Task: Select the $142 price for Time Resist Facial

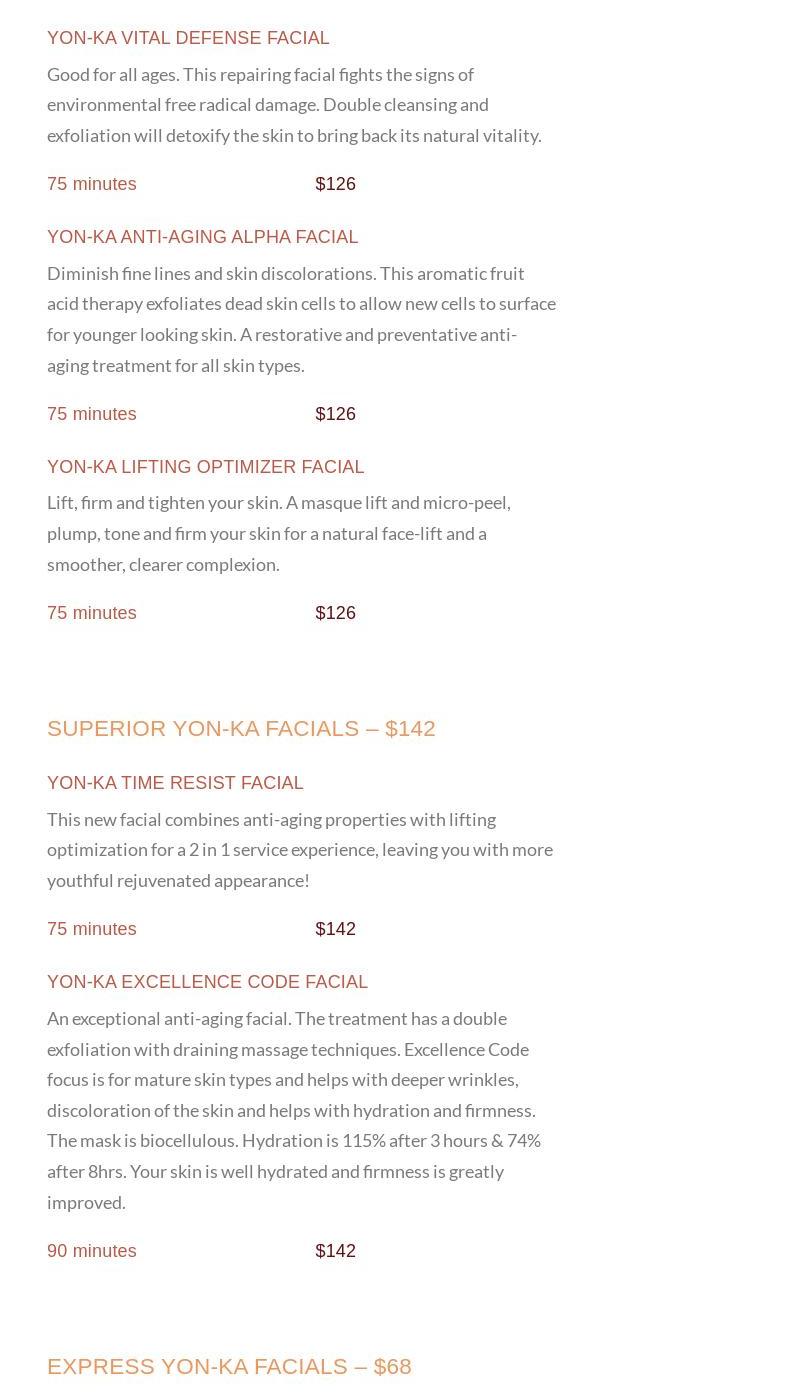Action: [335, 929]
